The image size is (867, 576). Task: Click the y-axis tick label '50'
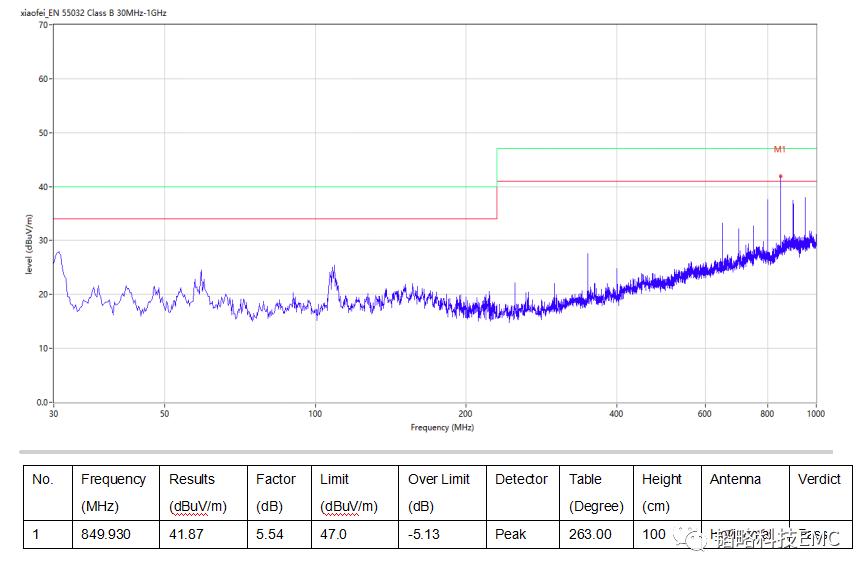(43, 133)
